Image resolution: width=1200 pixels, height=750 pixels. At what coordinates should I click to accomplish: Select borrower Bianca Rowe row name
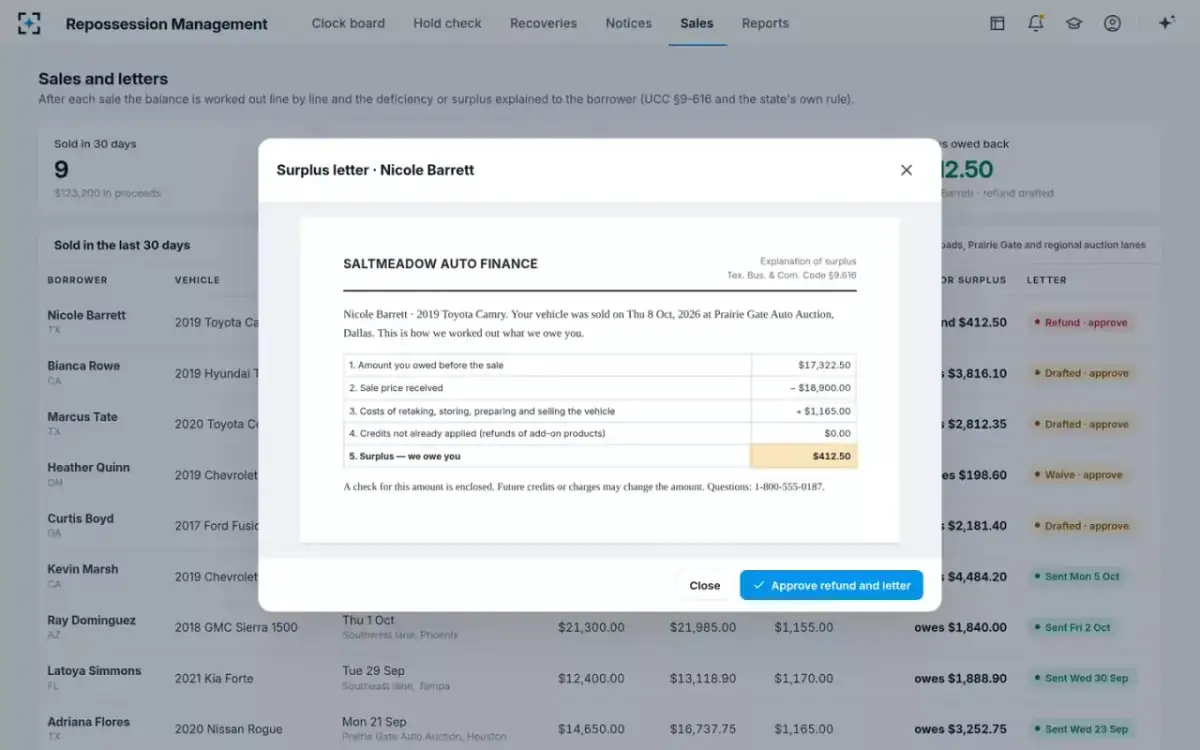[x=83, y=366]
